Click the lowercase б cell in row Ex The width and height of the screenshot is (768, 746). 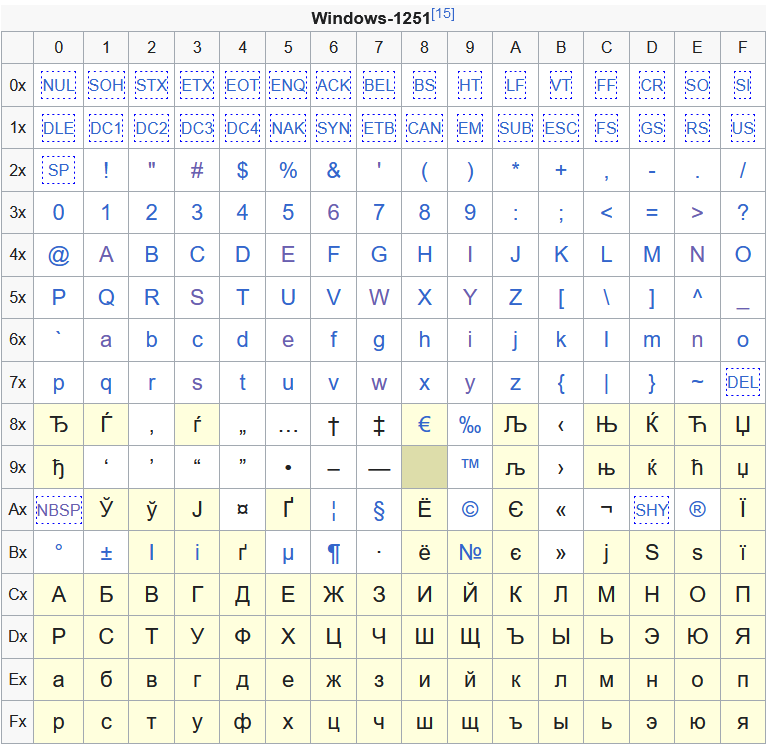coord(106,679)
